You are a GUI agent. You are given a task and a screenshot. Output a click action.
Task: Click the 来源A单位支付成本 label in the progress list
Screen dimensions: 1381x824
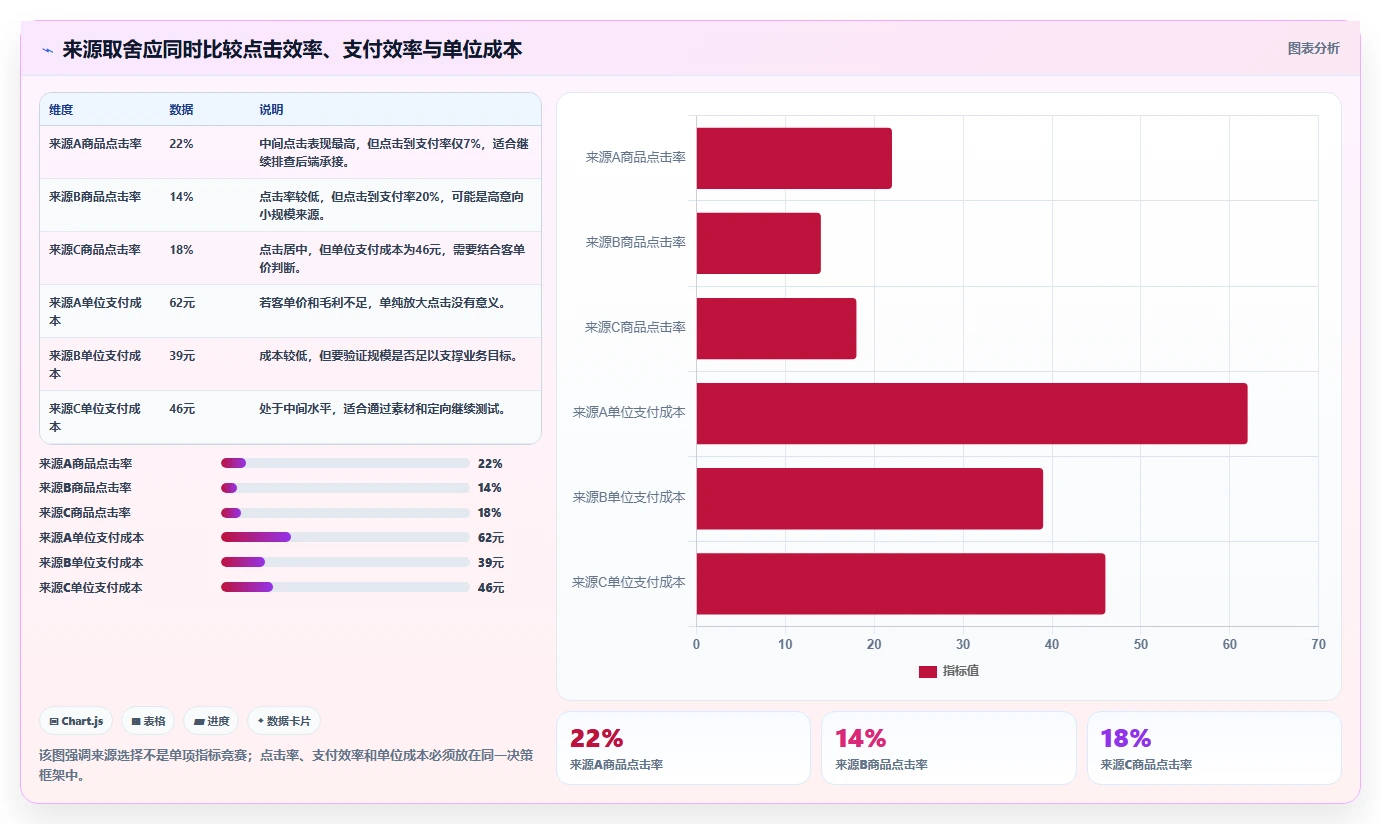pos(91,538)
